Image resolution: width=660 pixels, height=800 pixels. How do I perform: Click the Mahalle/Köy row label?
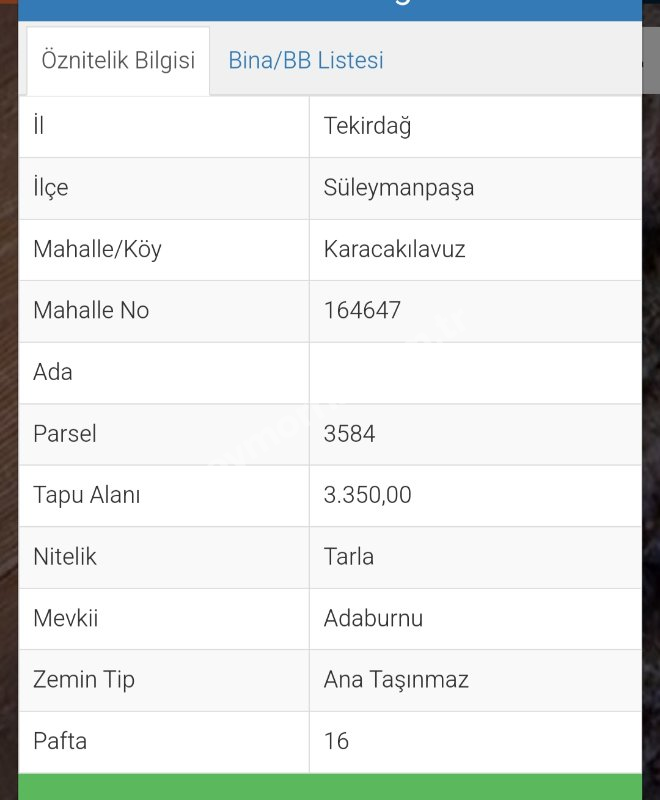tap(97, 249)
